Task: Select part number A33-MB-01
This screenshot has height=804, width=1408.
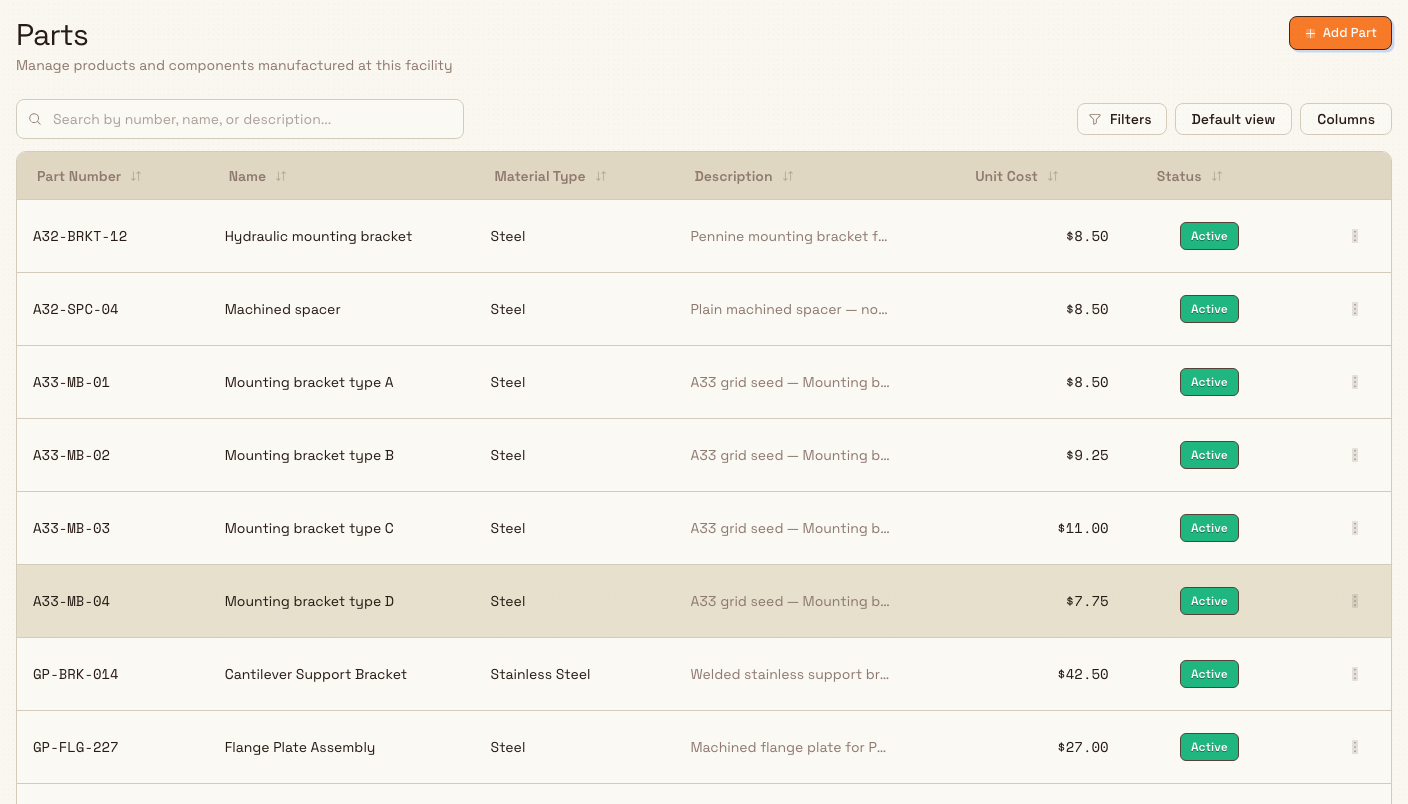Action: point(71,382)
